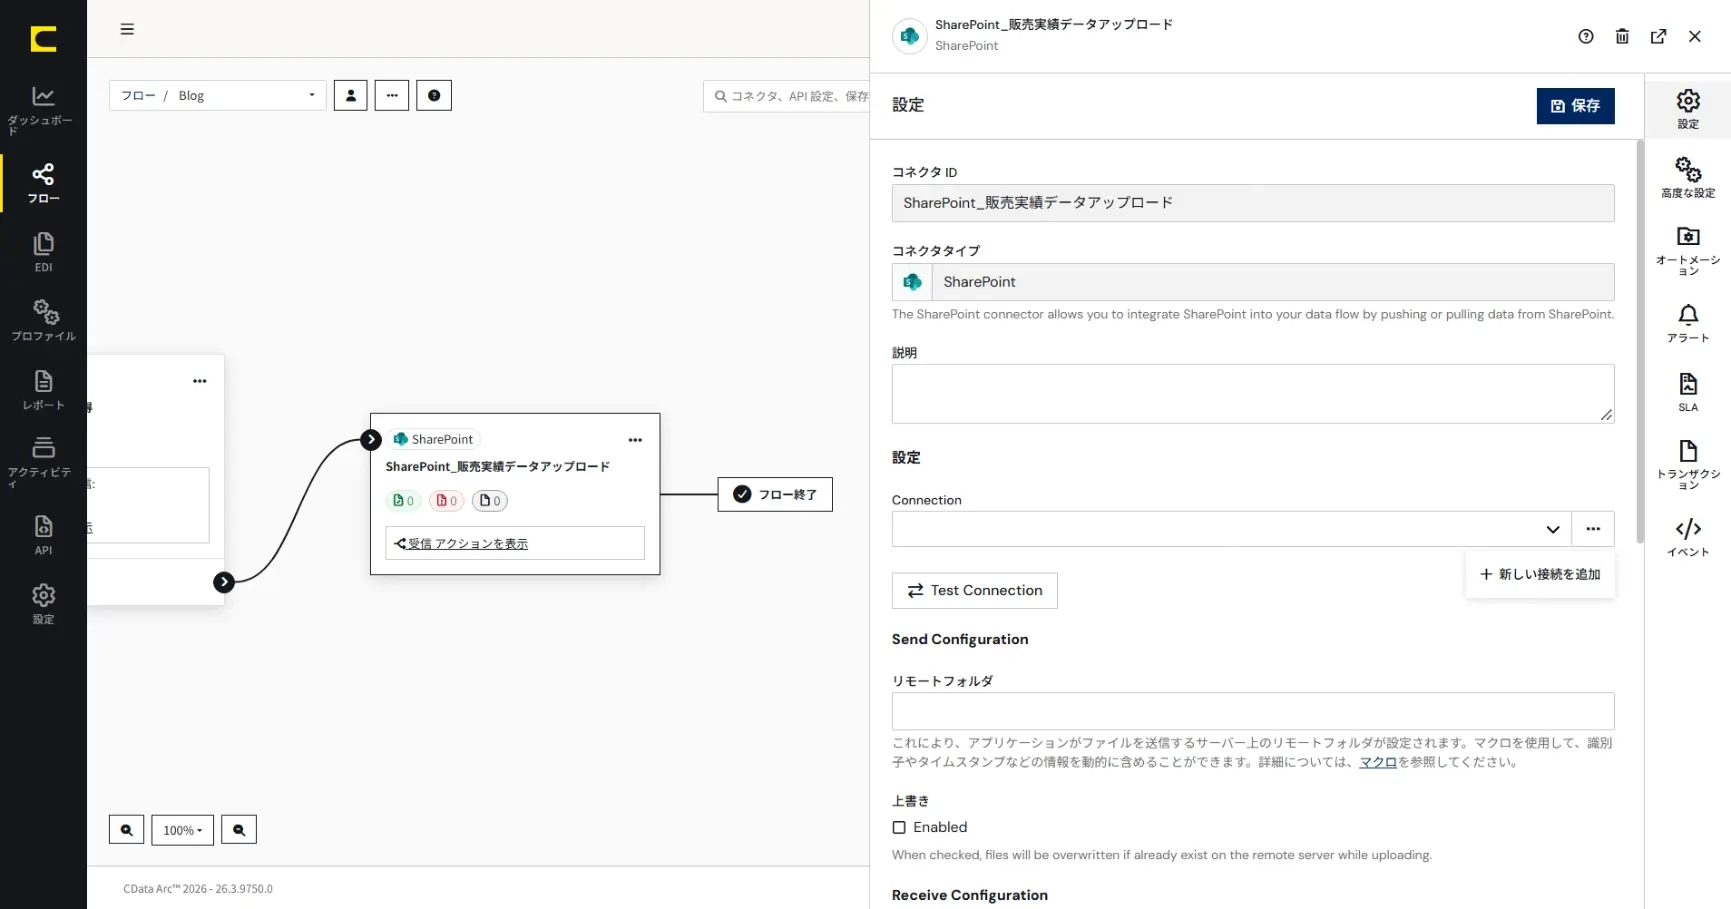Viewport: 1731px width, 909px height.
Task: Switch to Advanced Settings tab
Action: point(1688,177)
